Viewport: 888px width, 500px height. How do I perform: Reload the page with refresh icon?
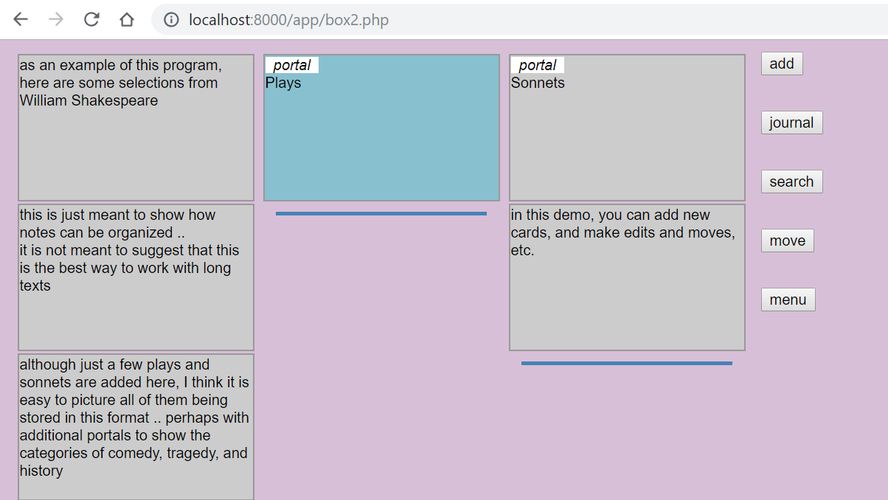point(91,20)
